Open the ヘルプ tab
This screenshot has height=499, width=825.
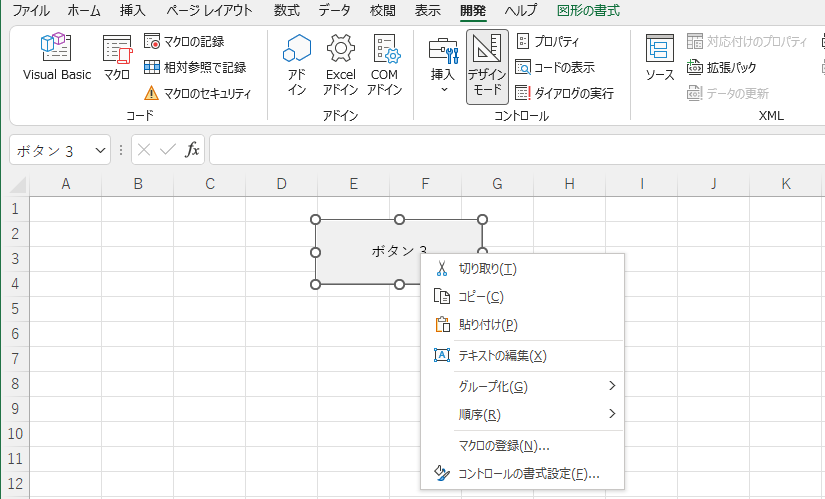[x=521, y=11]
